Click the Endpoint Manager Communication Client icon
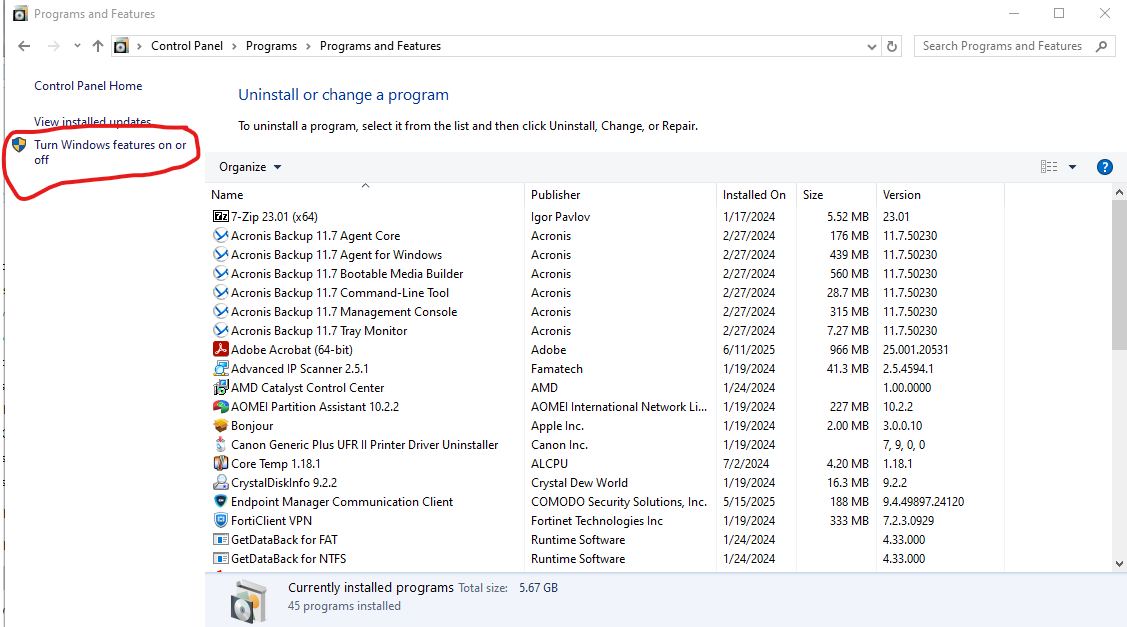The image size is (1127, 627). tap(221, 502)
